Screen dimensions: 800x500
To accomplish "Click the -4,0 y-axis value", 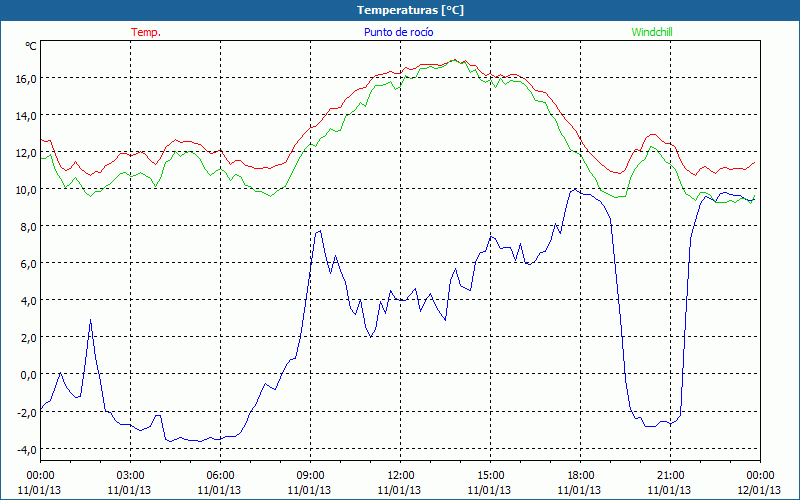I will pos(27,449).
